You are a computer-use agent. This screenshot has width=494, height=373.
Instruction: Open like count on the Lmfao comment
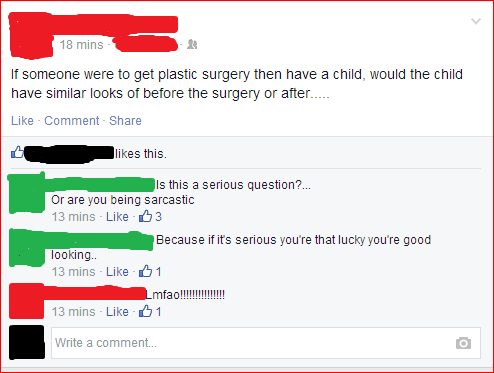tap(150, 312)
